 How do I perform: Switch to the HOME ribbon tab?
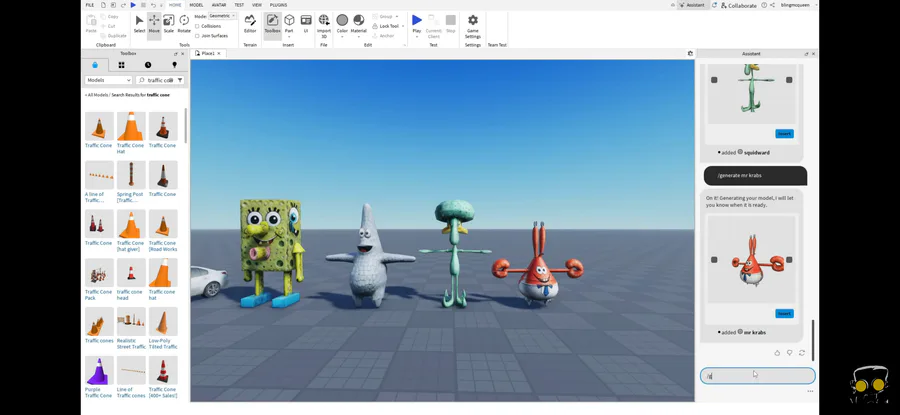175,5
